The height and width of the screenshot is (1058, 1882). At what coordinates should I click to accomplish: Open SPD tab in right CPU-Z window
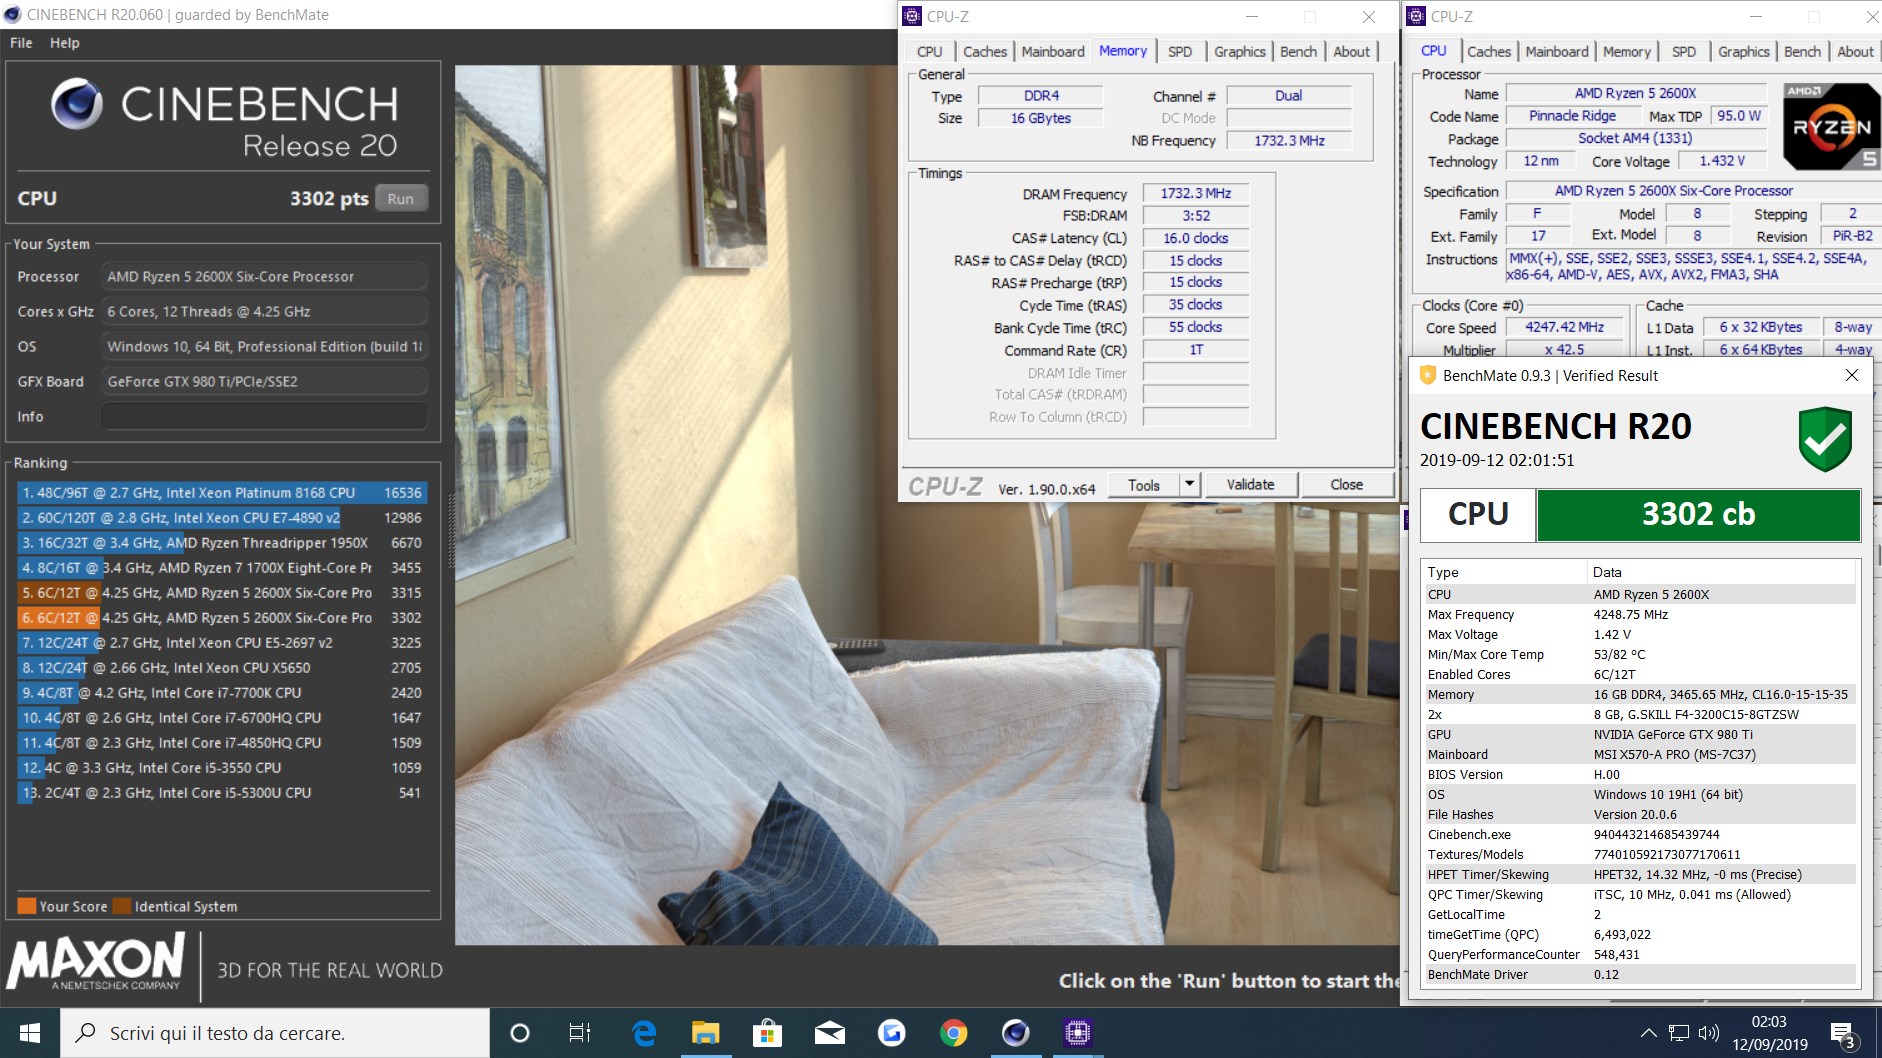[1684, 51]
